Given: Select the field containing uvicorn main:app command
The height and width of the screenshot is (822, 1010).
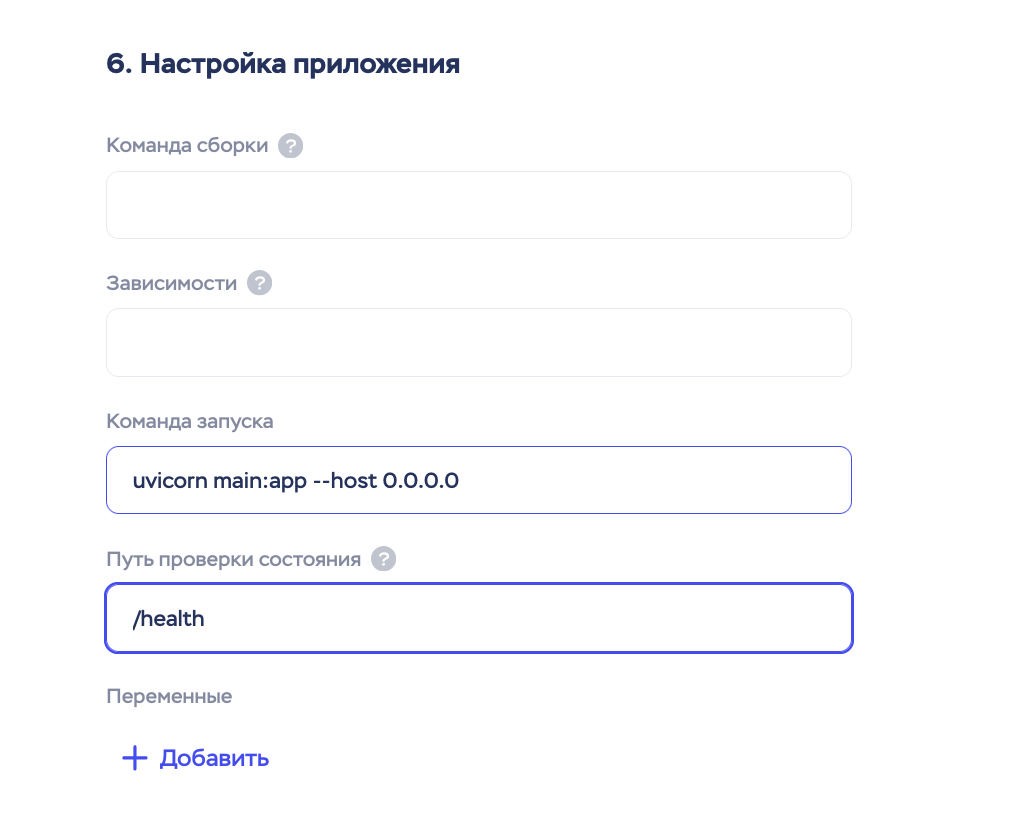Looking at the screenshot, I should 478,480.
